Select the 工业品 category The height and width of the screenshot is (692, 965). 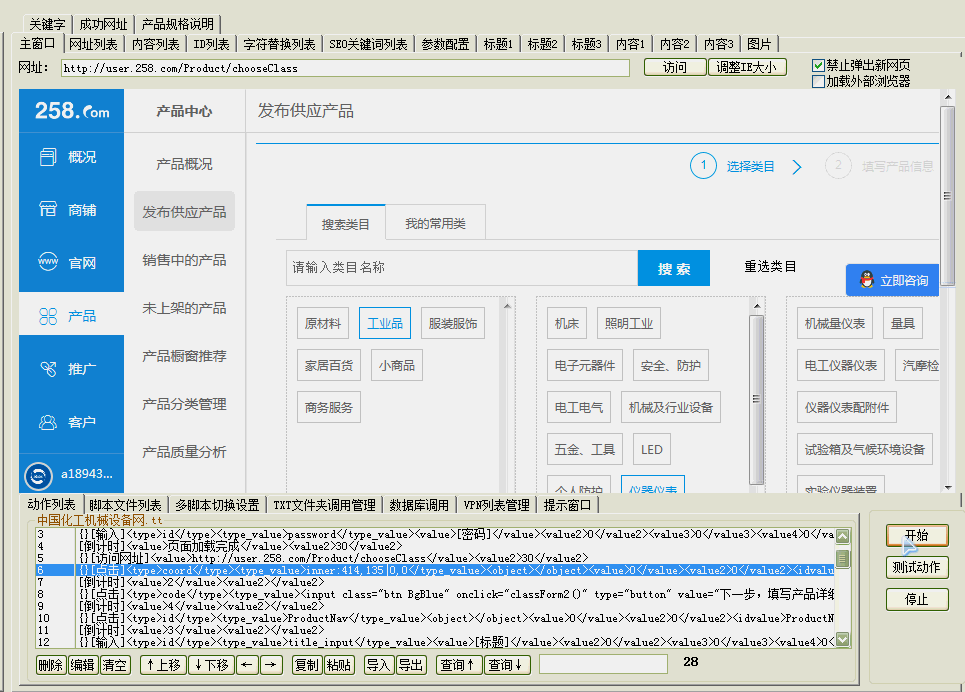click(385, 323)
